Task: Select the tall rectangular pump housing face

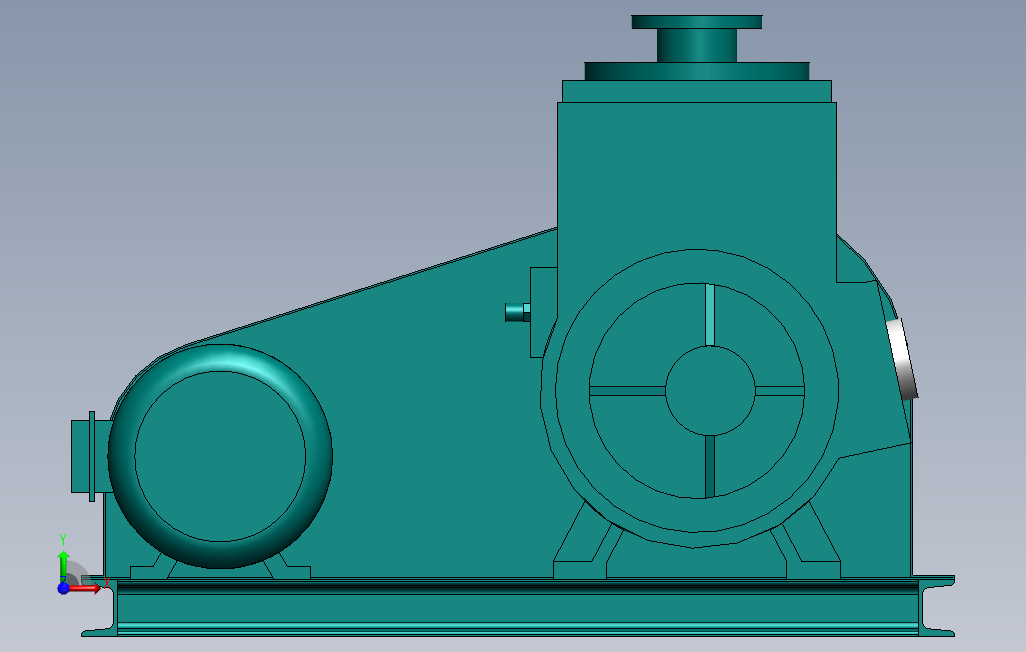Action: (697, 177)
